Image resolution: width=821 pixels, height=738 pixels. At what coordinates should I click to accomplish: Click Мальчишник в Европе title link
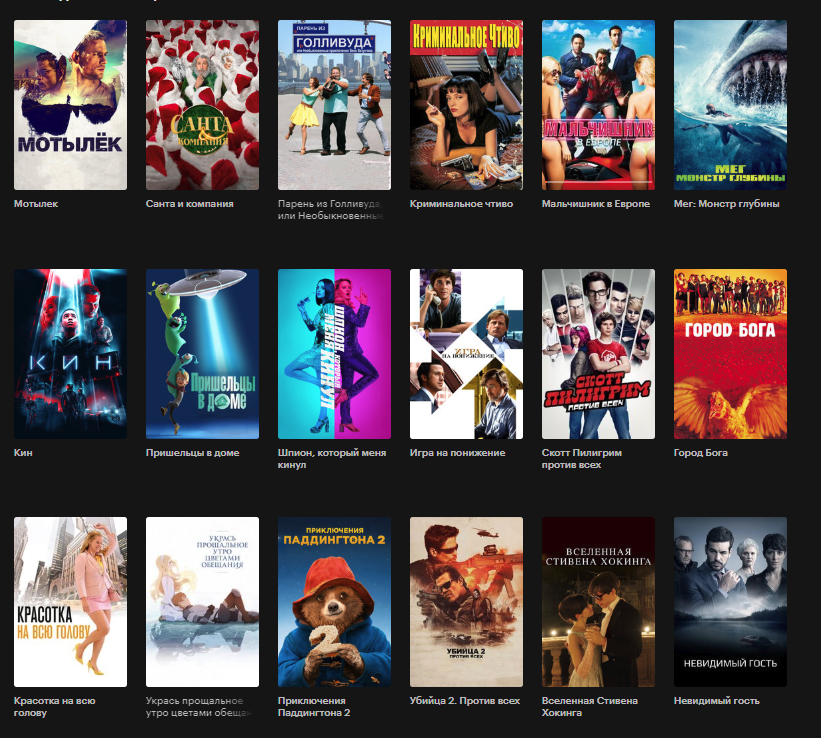(x=596, y=204)
